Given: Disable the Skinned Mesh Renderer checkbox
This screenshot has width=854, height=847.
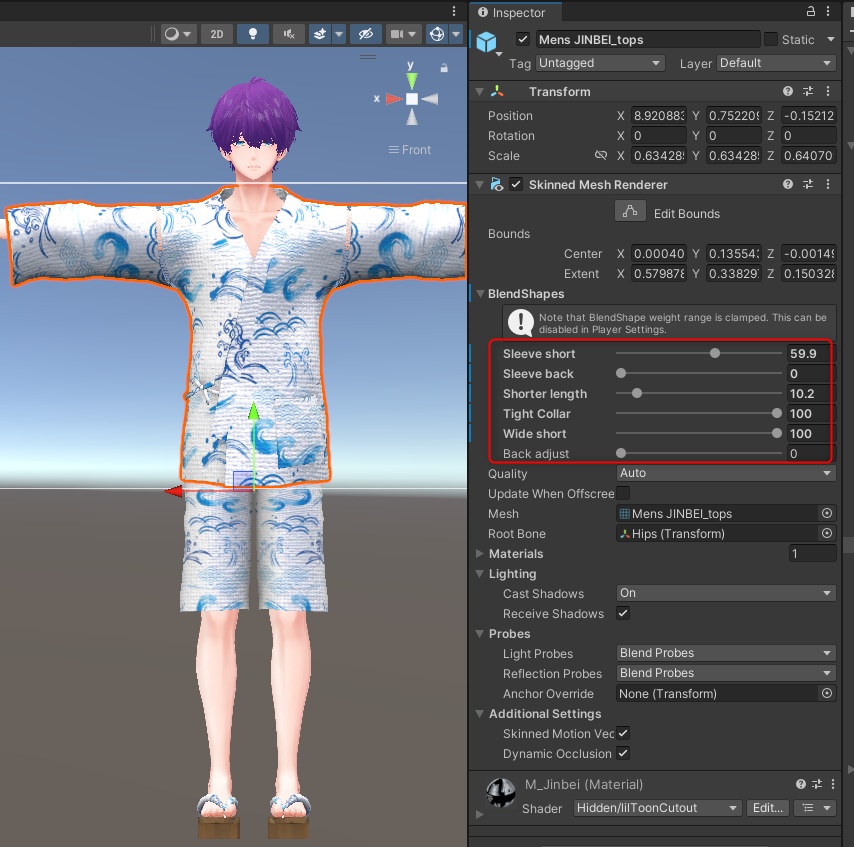Looking at the screenshot, I should 516,185.
